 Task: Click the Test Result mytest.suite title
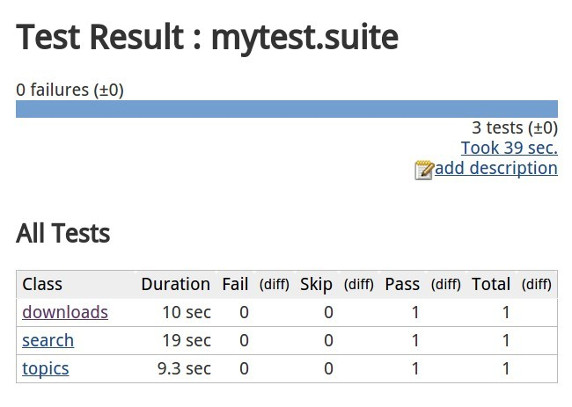tap(207, 38)
